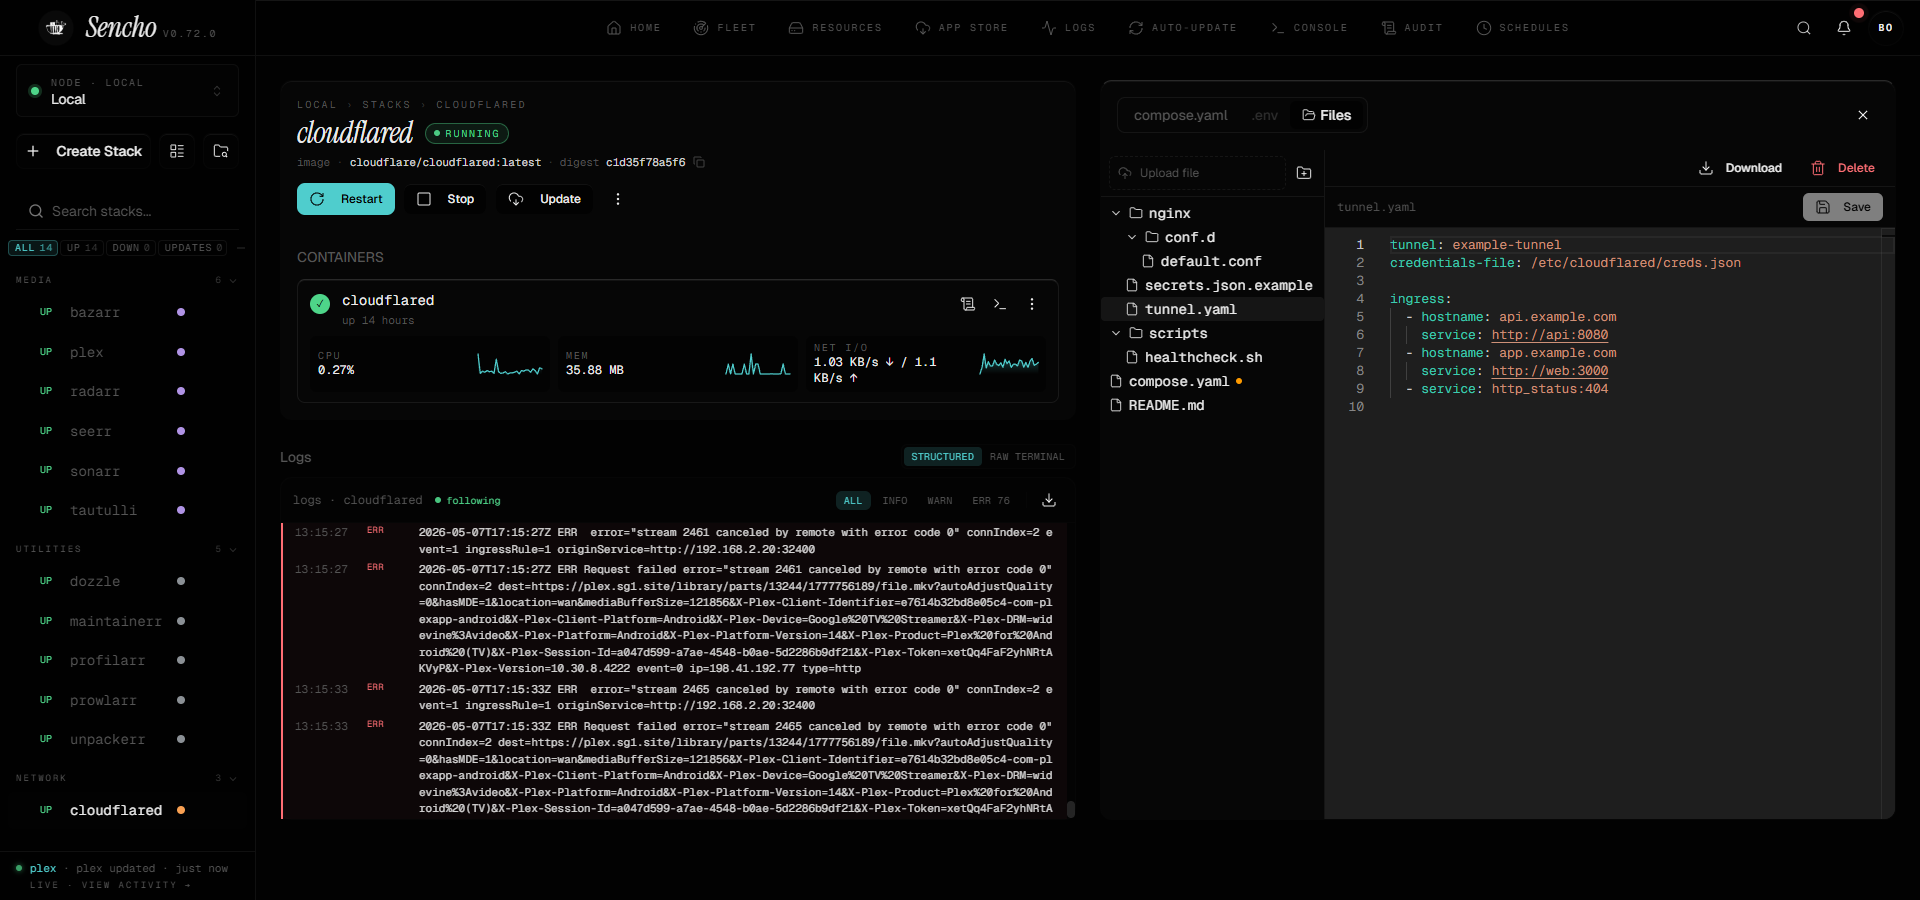
Task: Filter logs to ERR 76
Action: click(x=991, y=501)
